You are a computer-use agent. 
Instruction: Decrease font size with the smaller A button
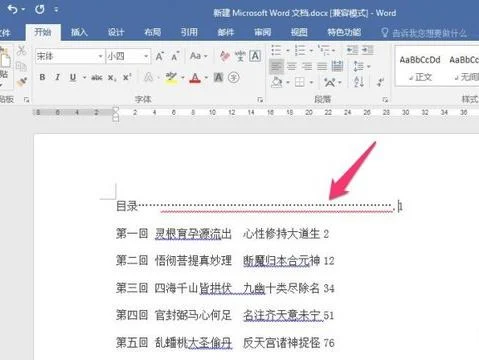click(175, 57)
